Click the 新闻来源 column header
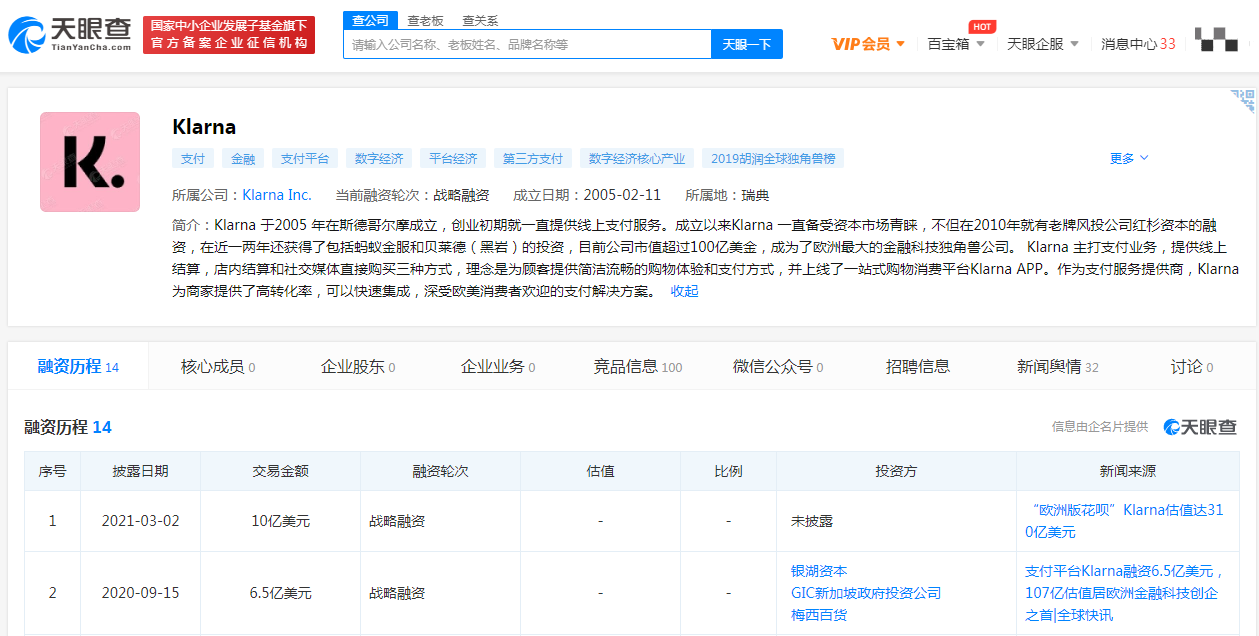1259x636 pixels. coord(1126,471)
